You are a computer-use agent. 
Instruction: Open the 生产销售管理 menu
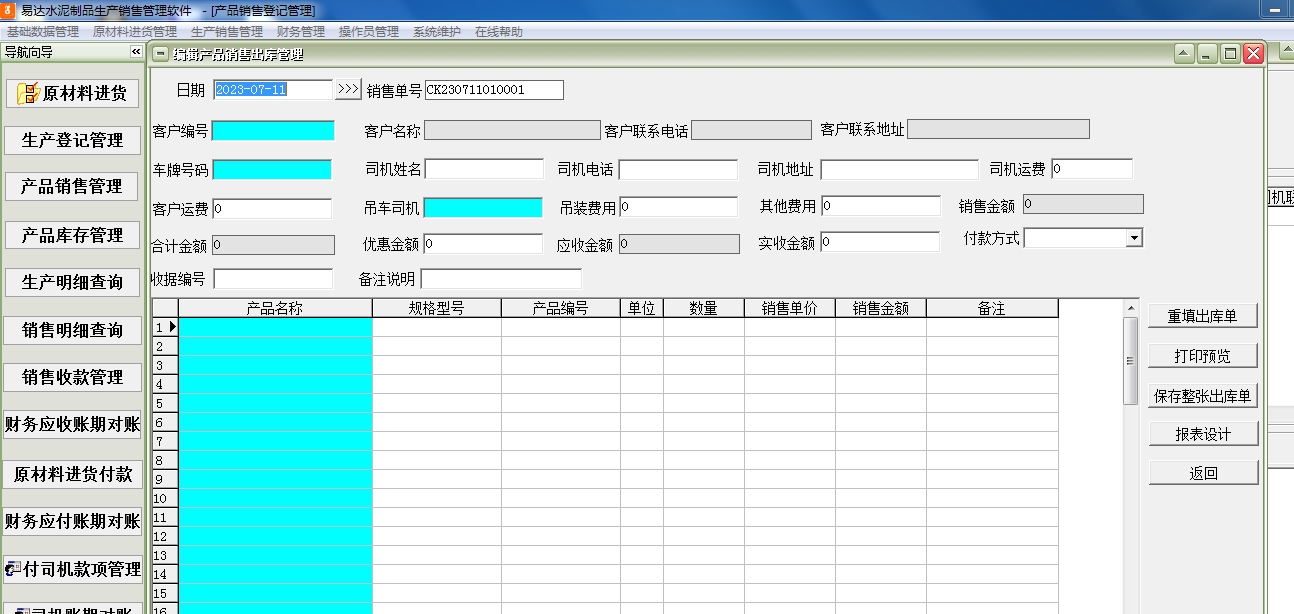point(227,32)
